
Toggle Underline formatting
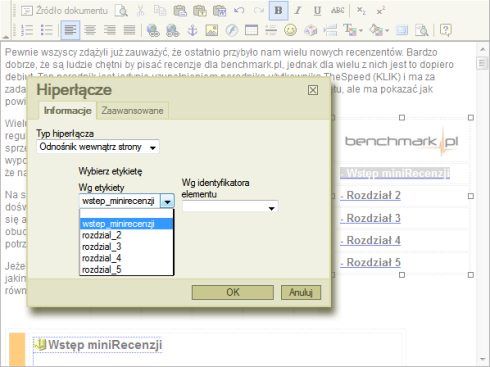click(317, 11)
